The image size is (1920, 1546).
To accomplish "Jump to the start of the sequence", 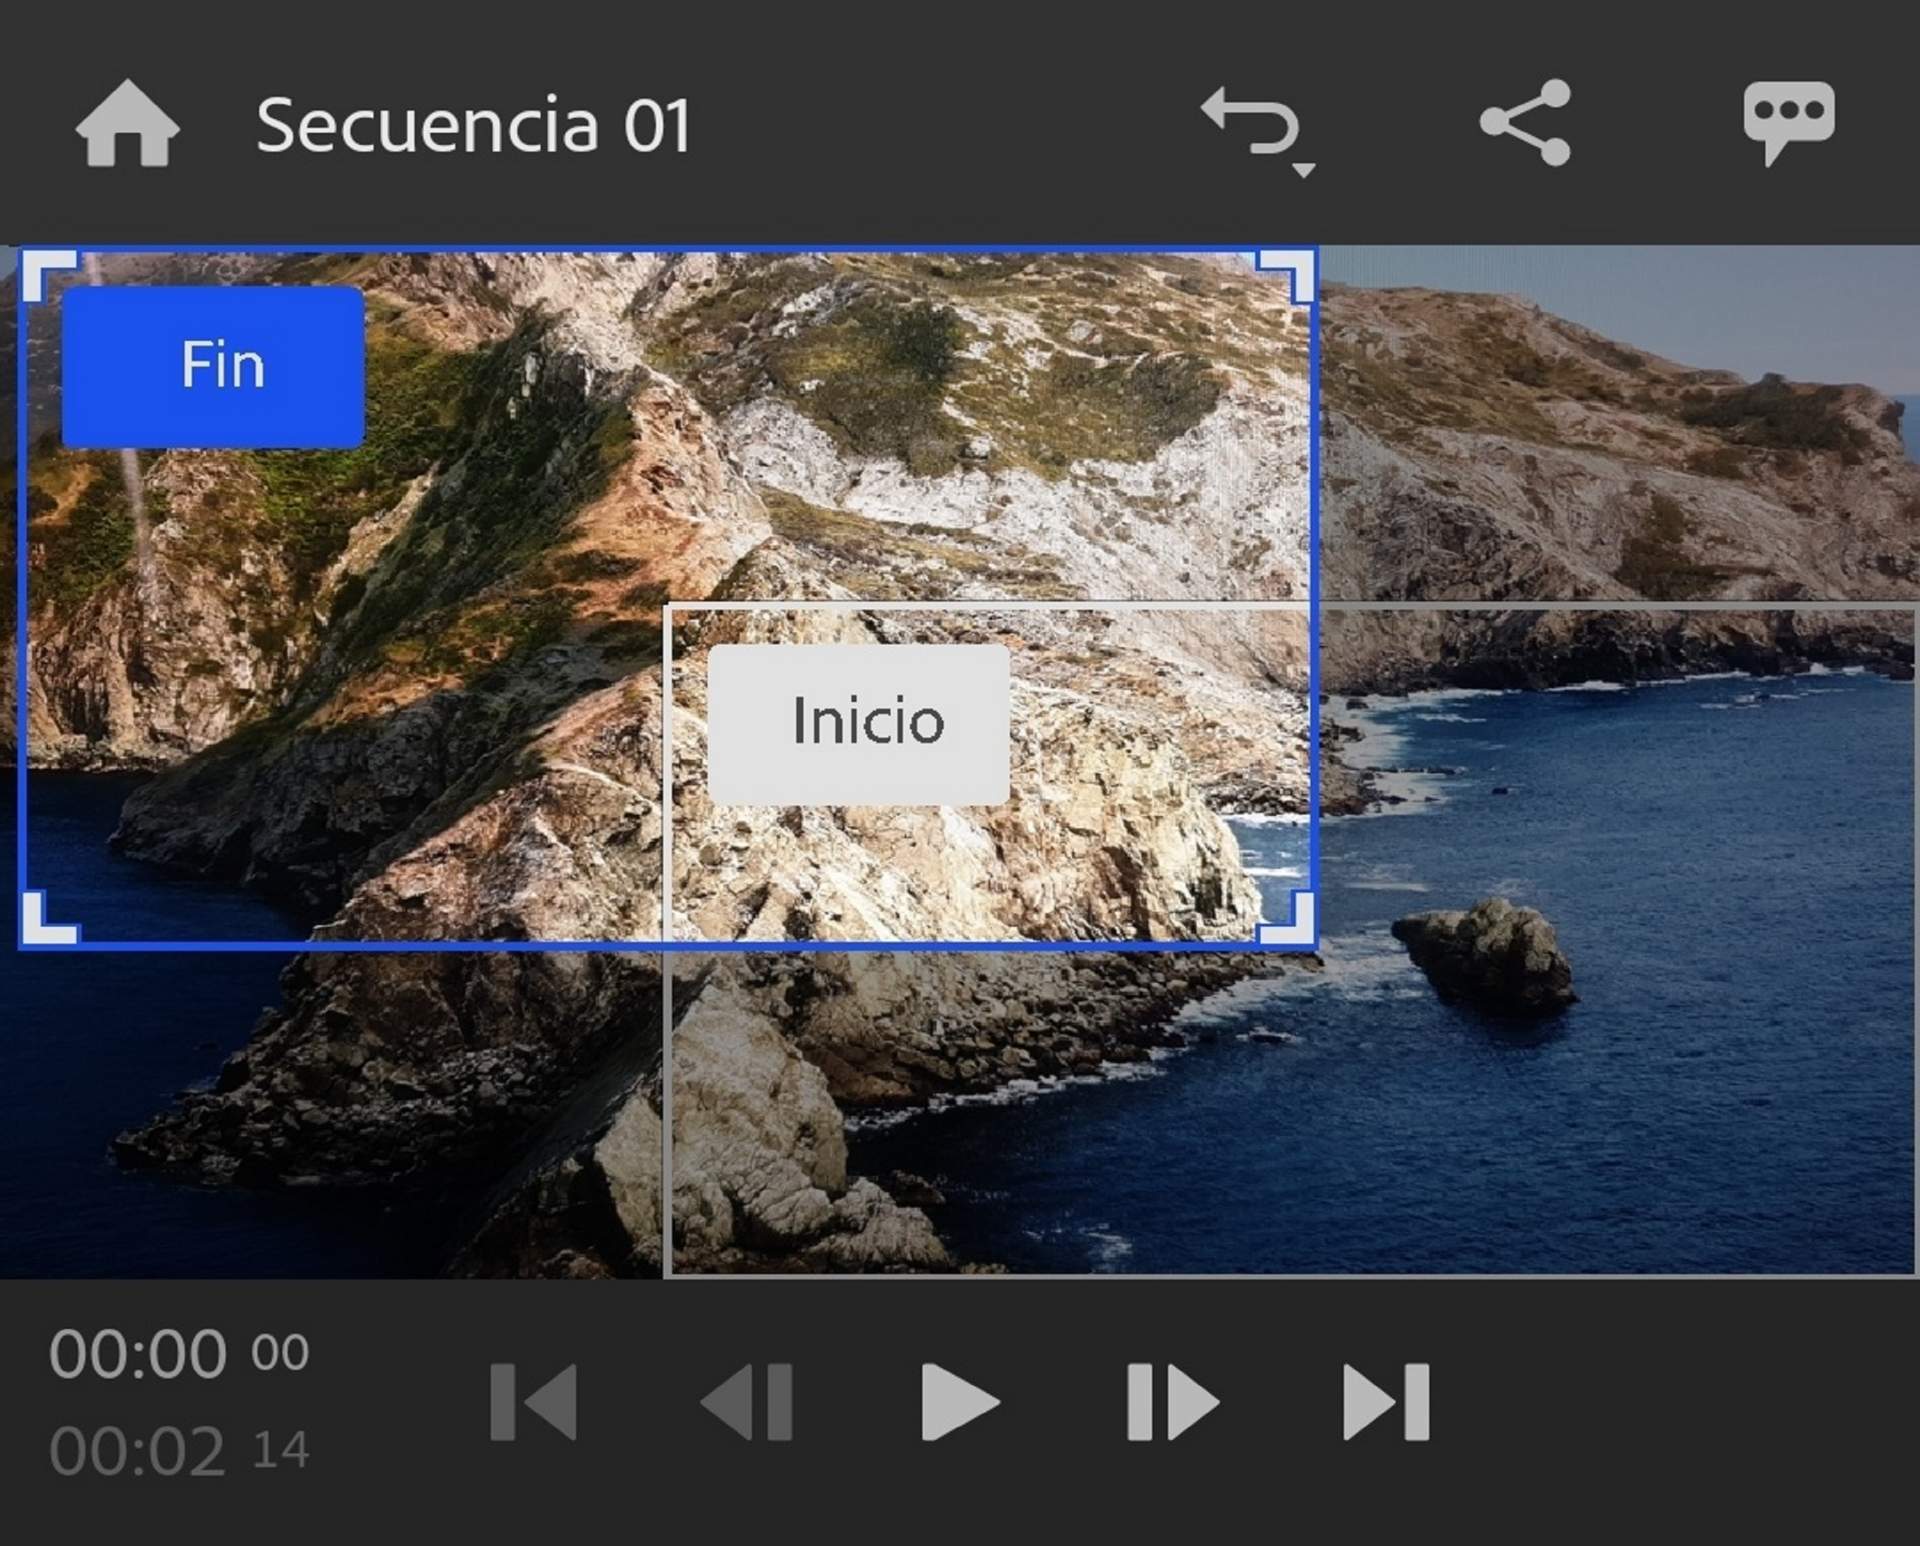I will click(x=537, y=1404).
